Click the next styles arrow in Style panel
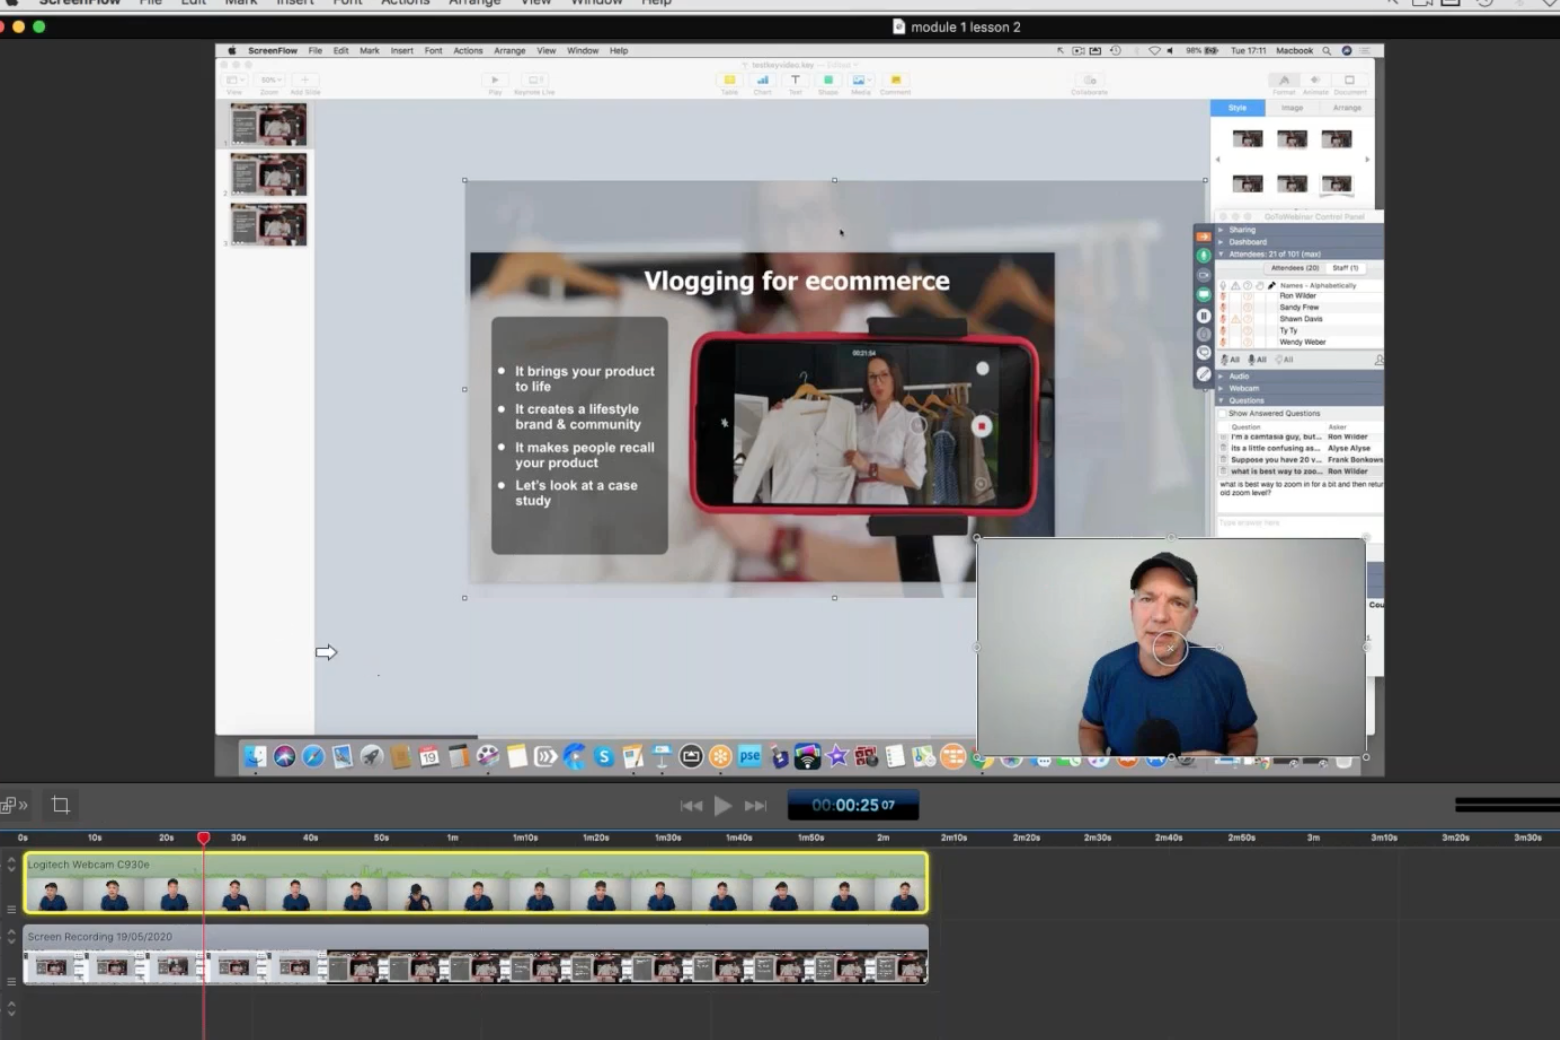Screen dimensions: 1560x1040 coord(1367,159)
